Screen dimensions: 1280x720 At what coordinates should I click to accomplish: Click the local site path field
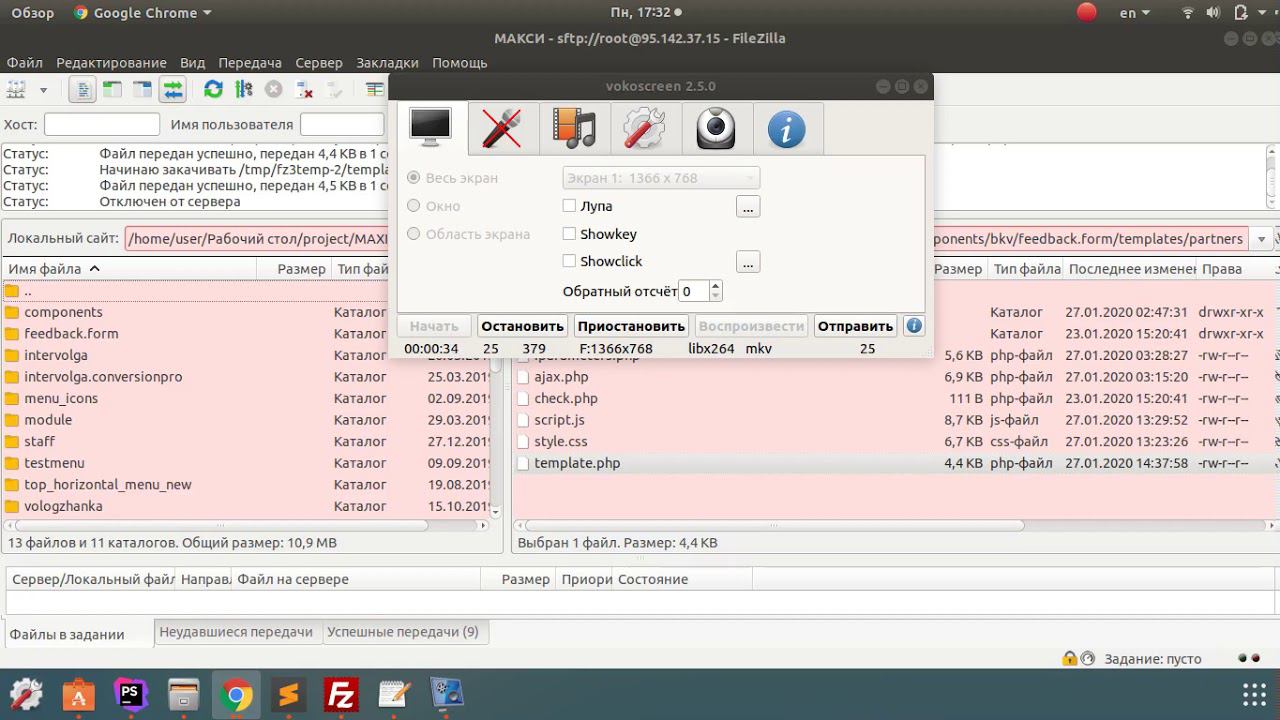point(257,239)
